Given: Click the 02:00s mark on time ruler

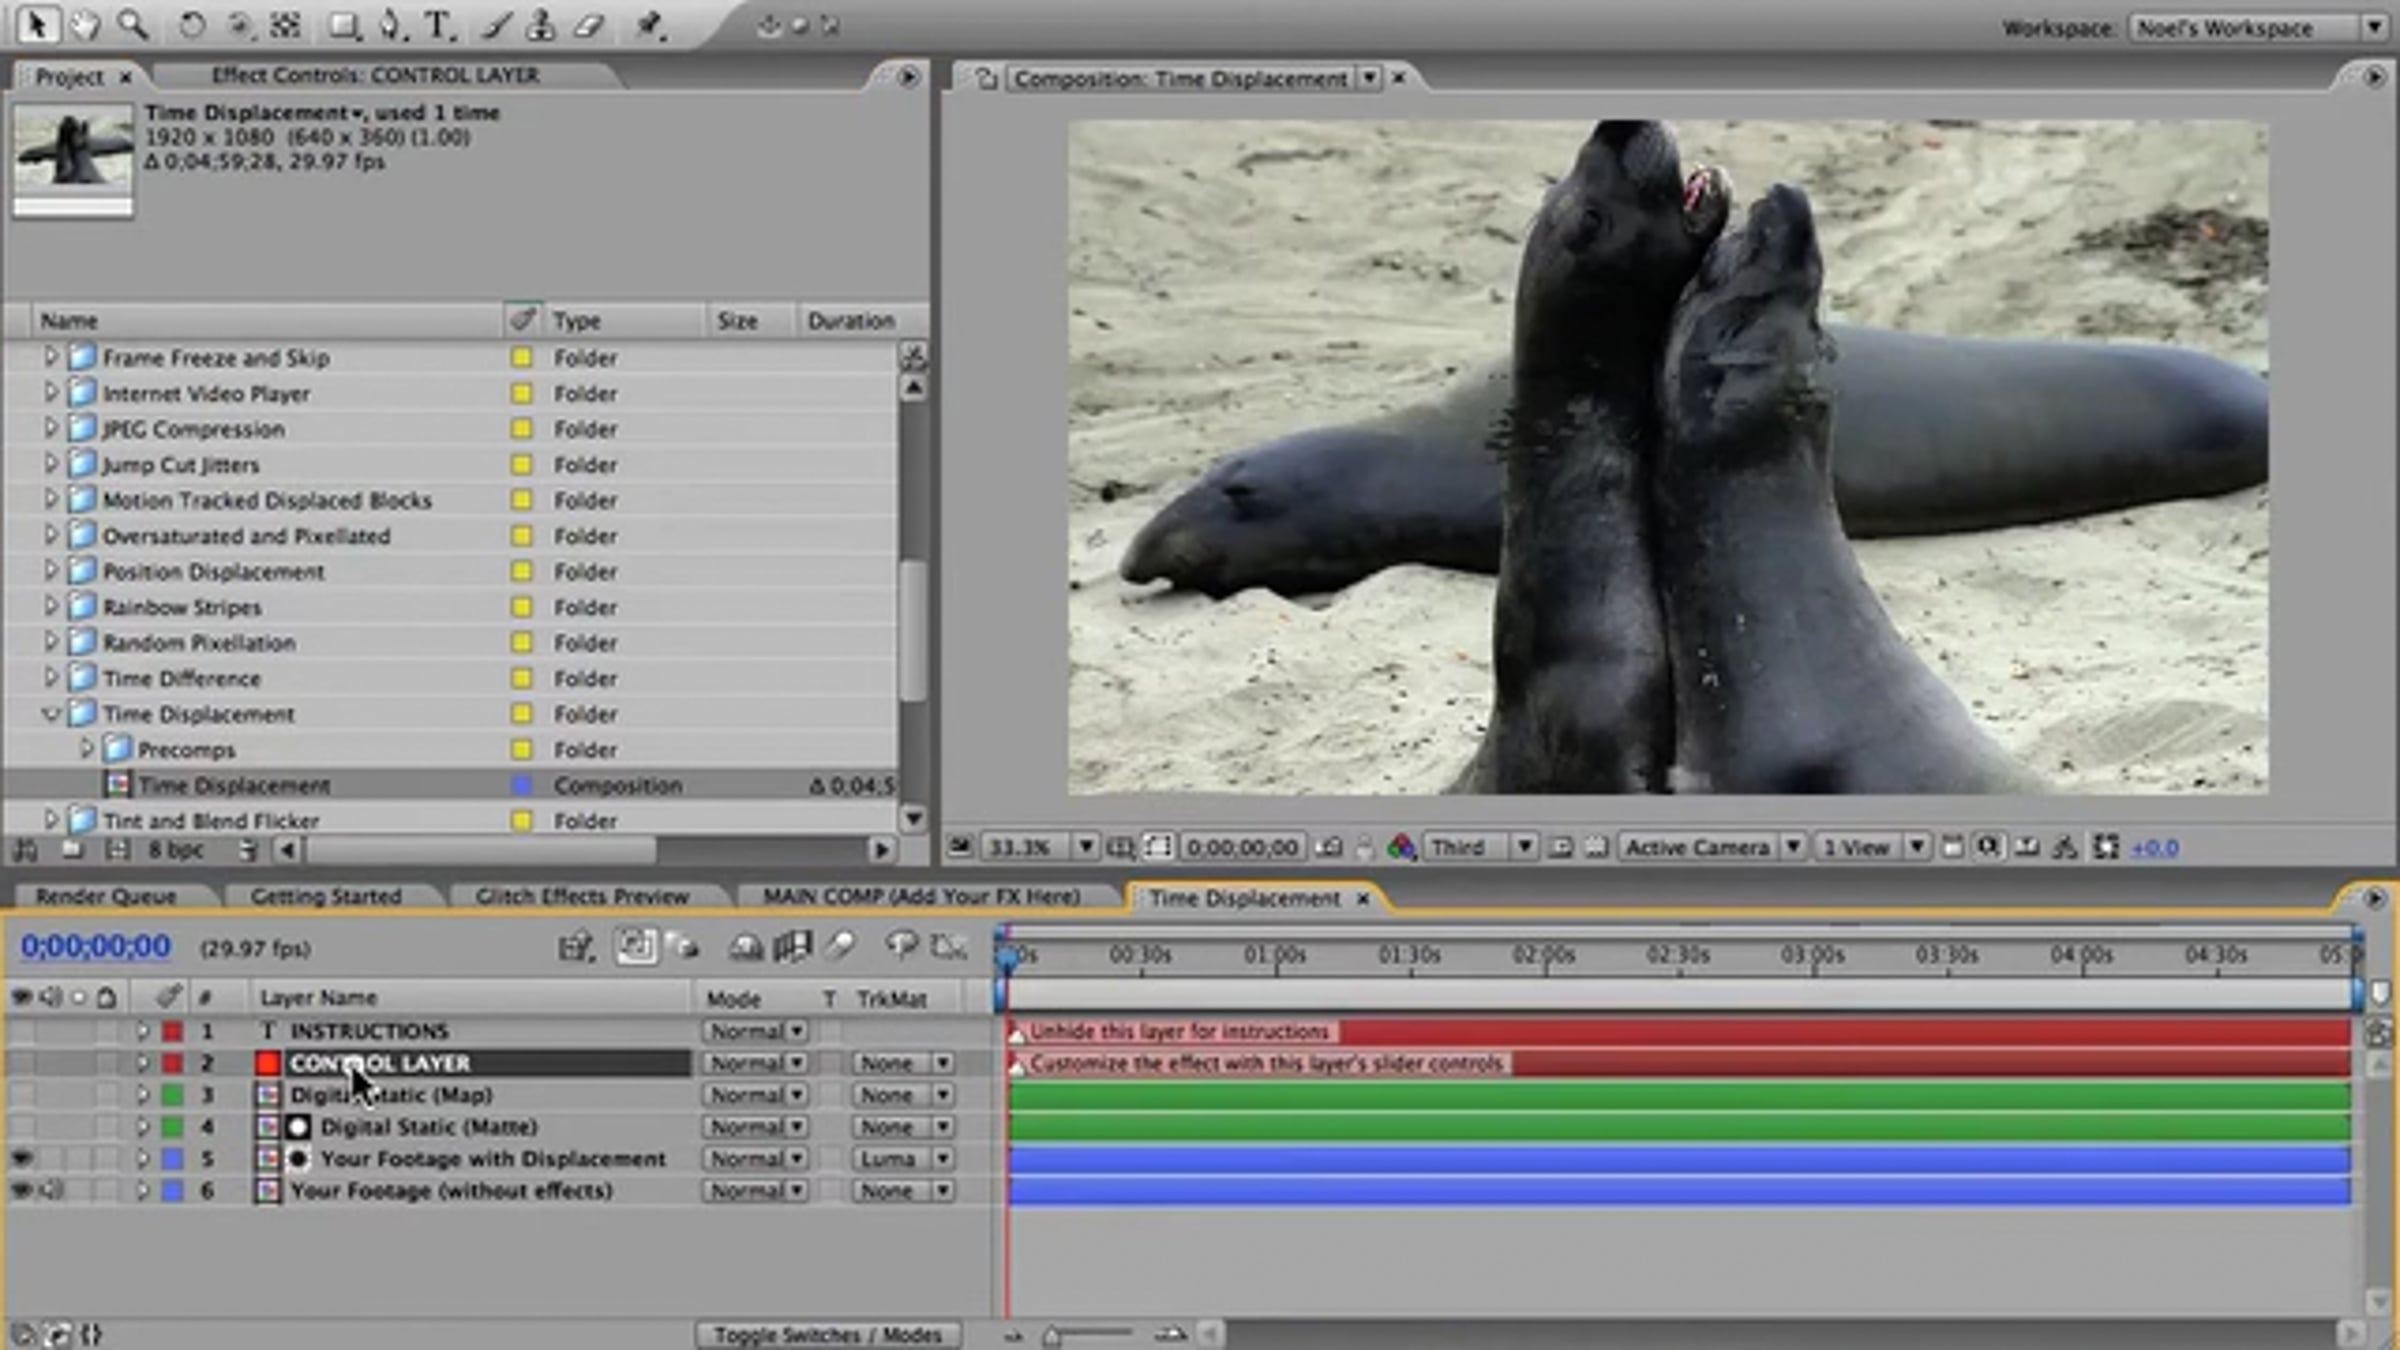Looking at the screenshot, I should pyautogui.click(x=1544, y=957).
